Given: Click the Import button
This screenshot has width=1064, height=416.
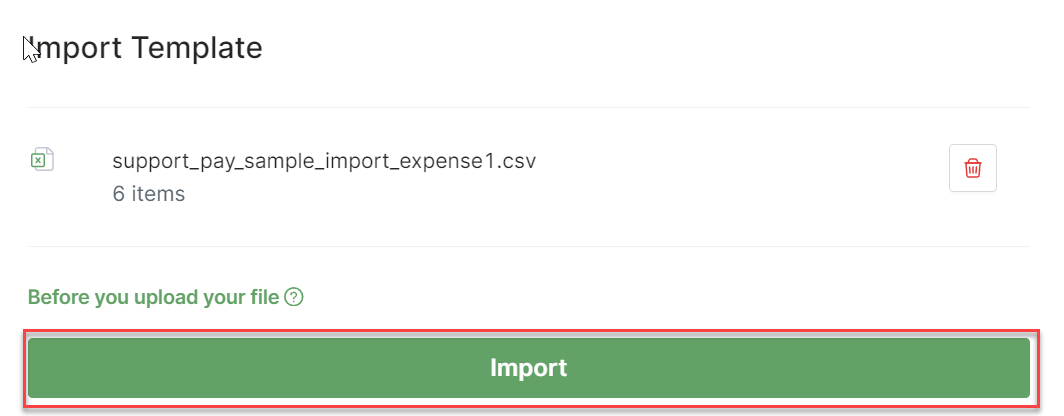Looking at the screenshot, I should 528,368.
